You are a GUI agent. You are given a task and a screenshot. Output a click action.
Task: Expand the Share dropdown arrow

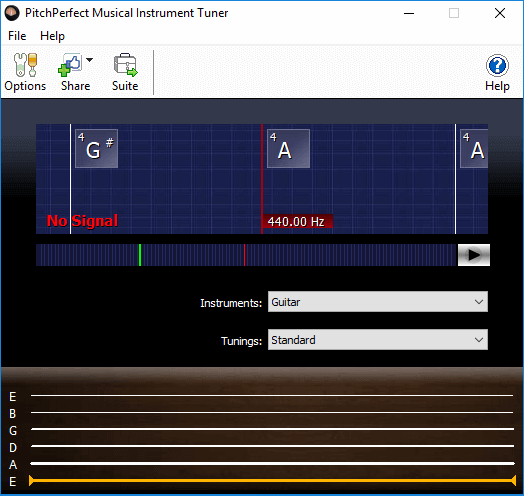point(90,60)
